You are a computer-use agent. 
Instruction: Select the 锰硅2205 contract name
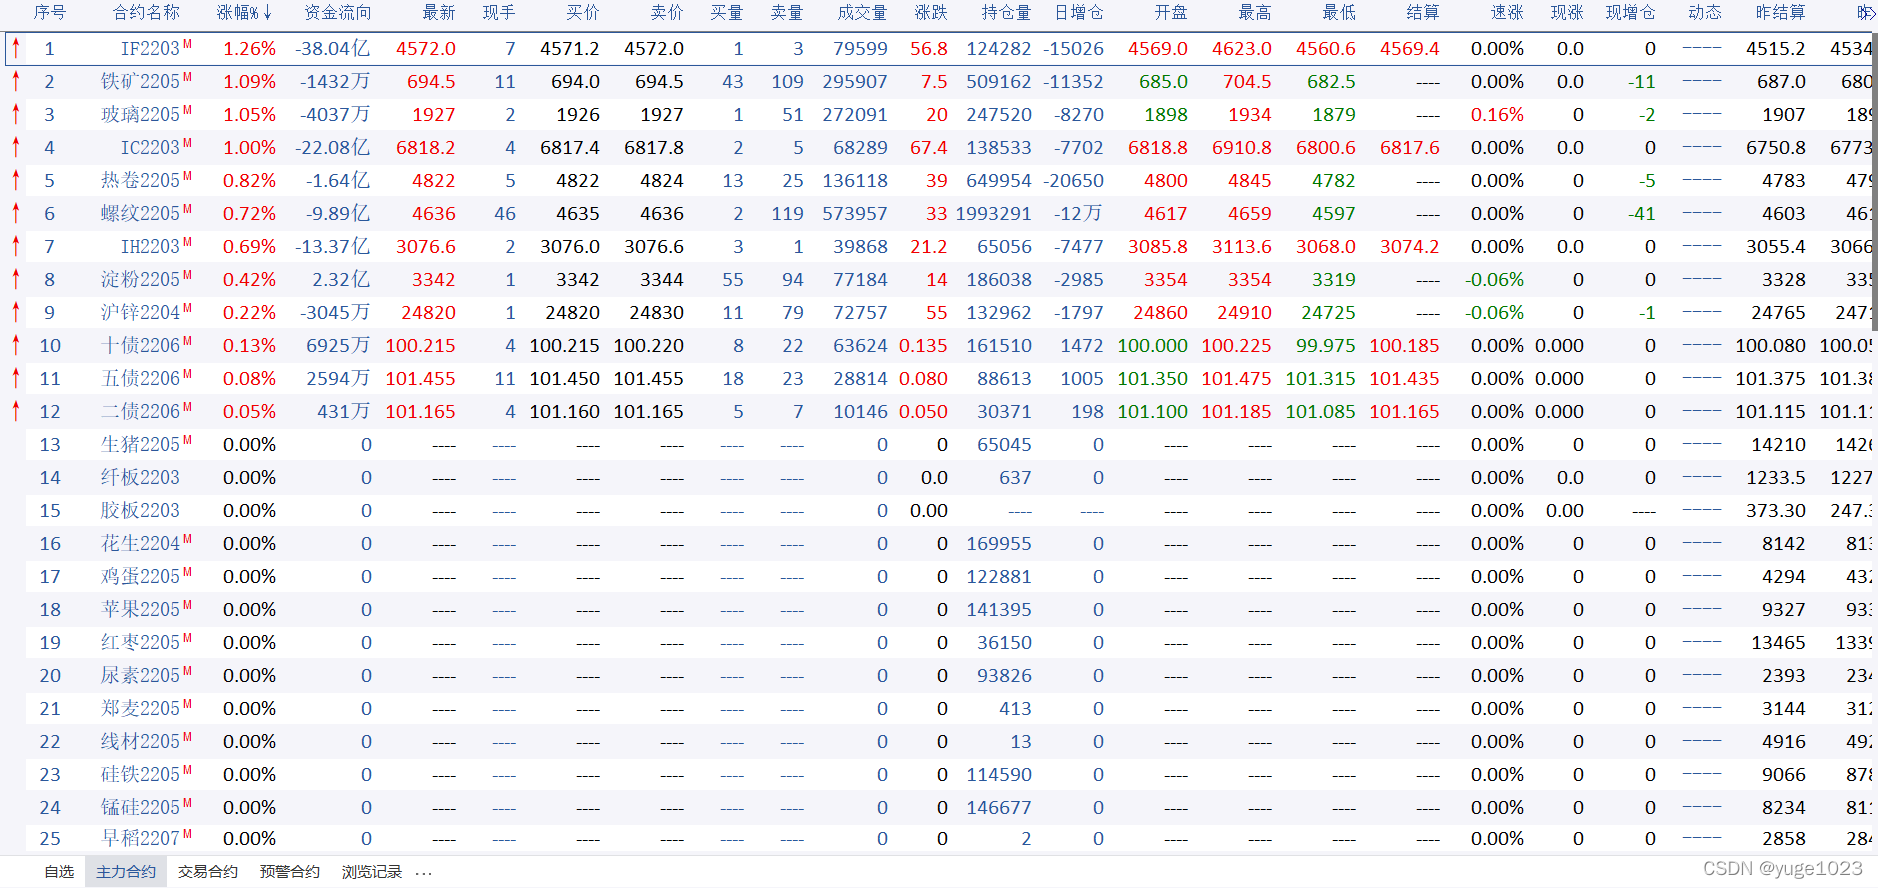(140, 807)
